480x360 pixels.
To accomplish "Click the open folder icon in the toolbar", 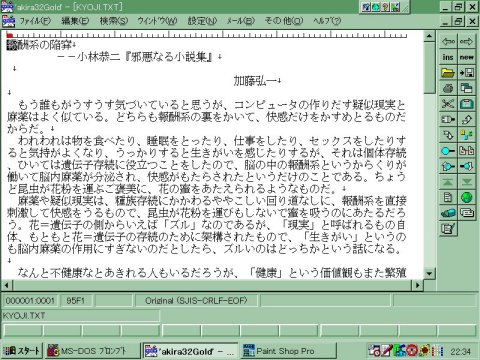I will (x=448, y=73).
